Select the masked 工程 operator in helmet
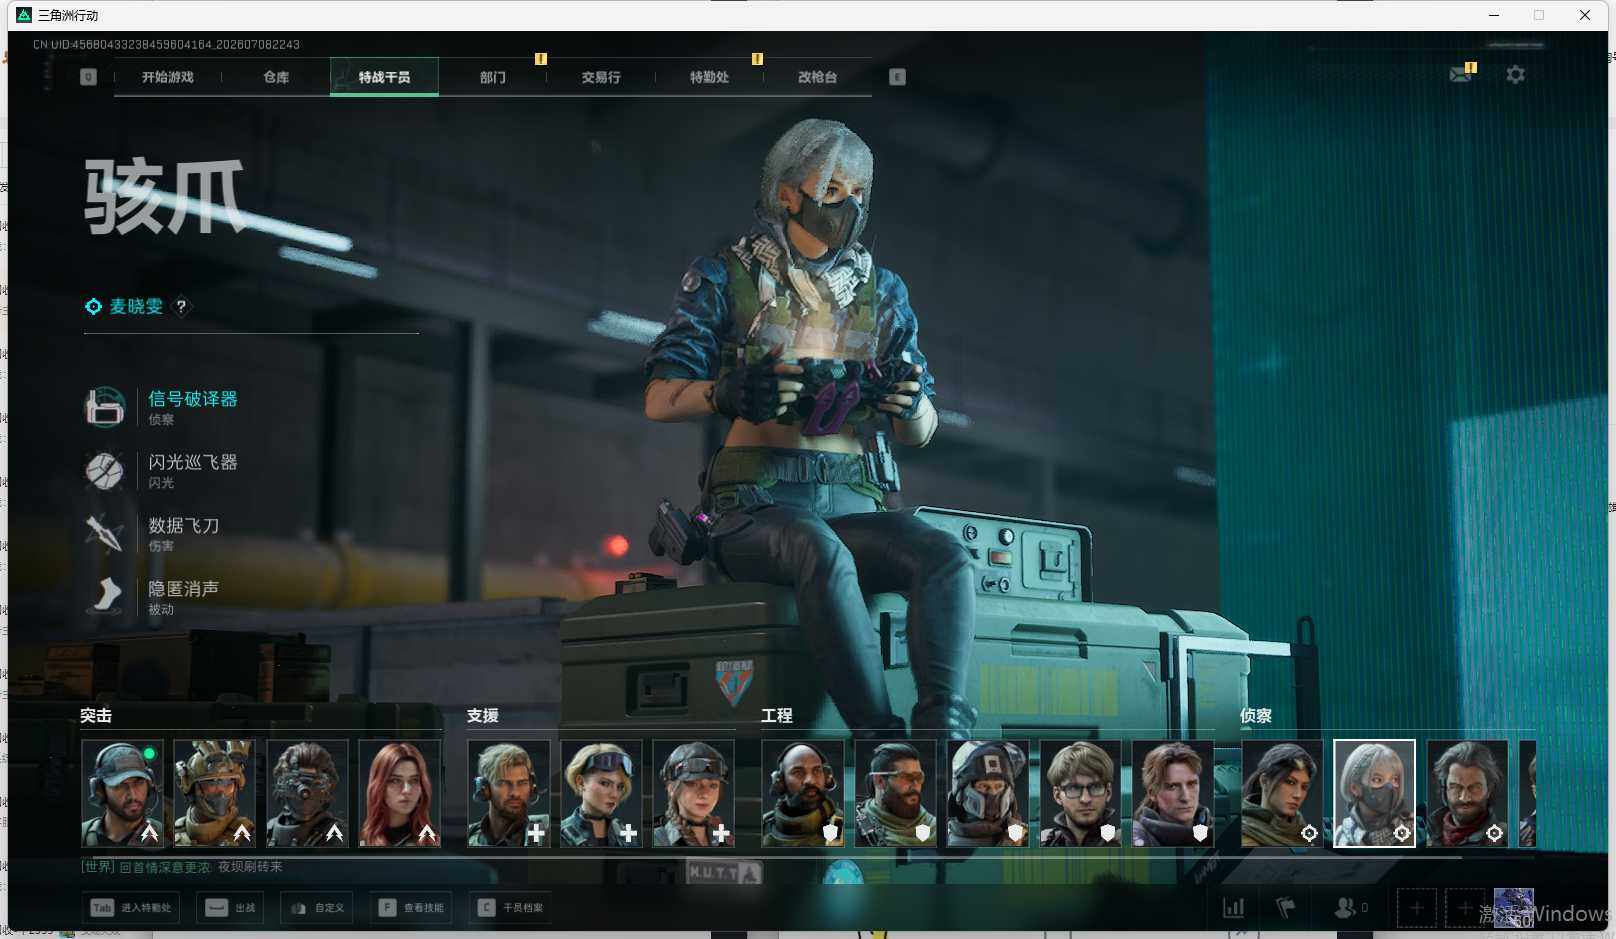Viewport: 1616px width, 939px height. pyautogui.click(x=988, y=793)
